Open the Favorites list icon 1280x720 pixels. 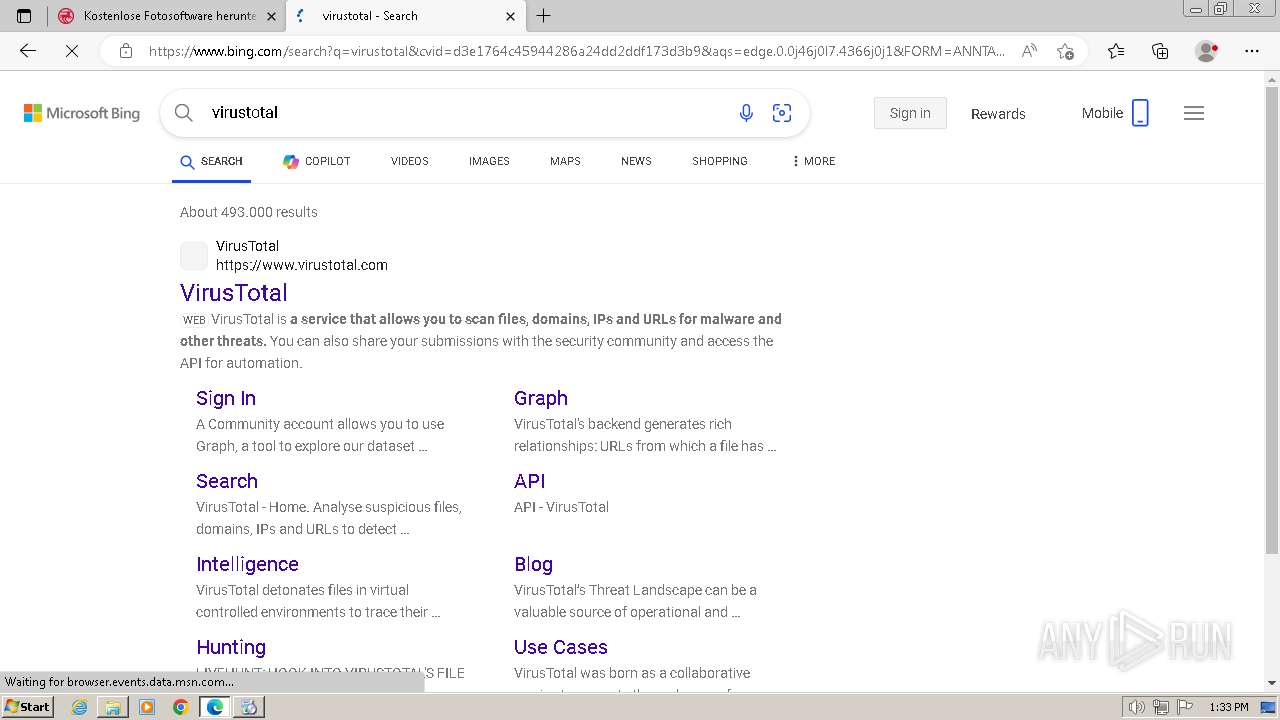tap(1116, 51)
